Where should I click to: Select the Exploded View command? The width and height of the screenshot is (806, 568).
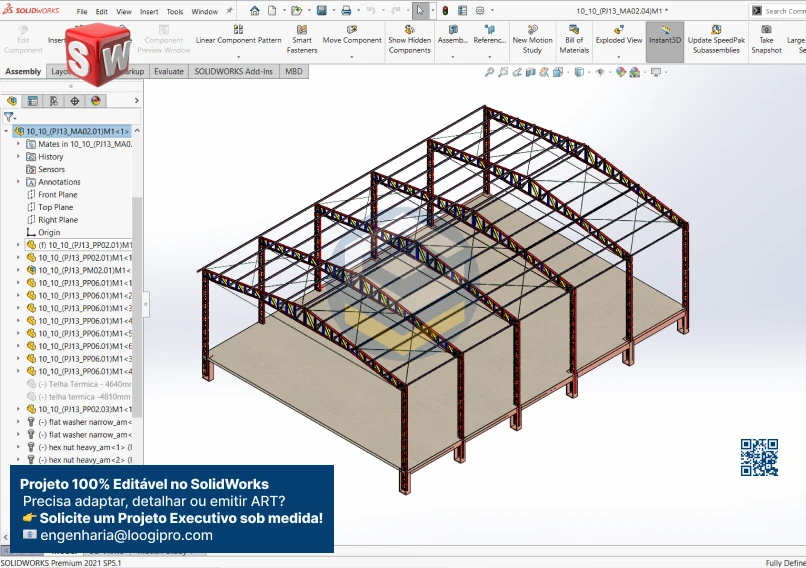point(619,40)
